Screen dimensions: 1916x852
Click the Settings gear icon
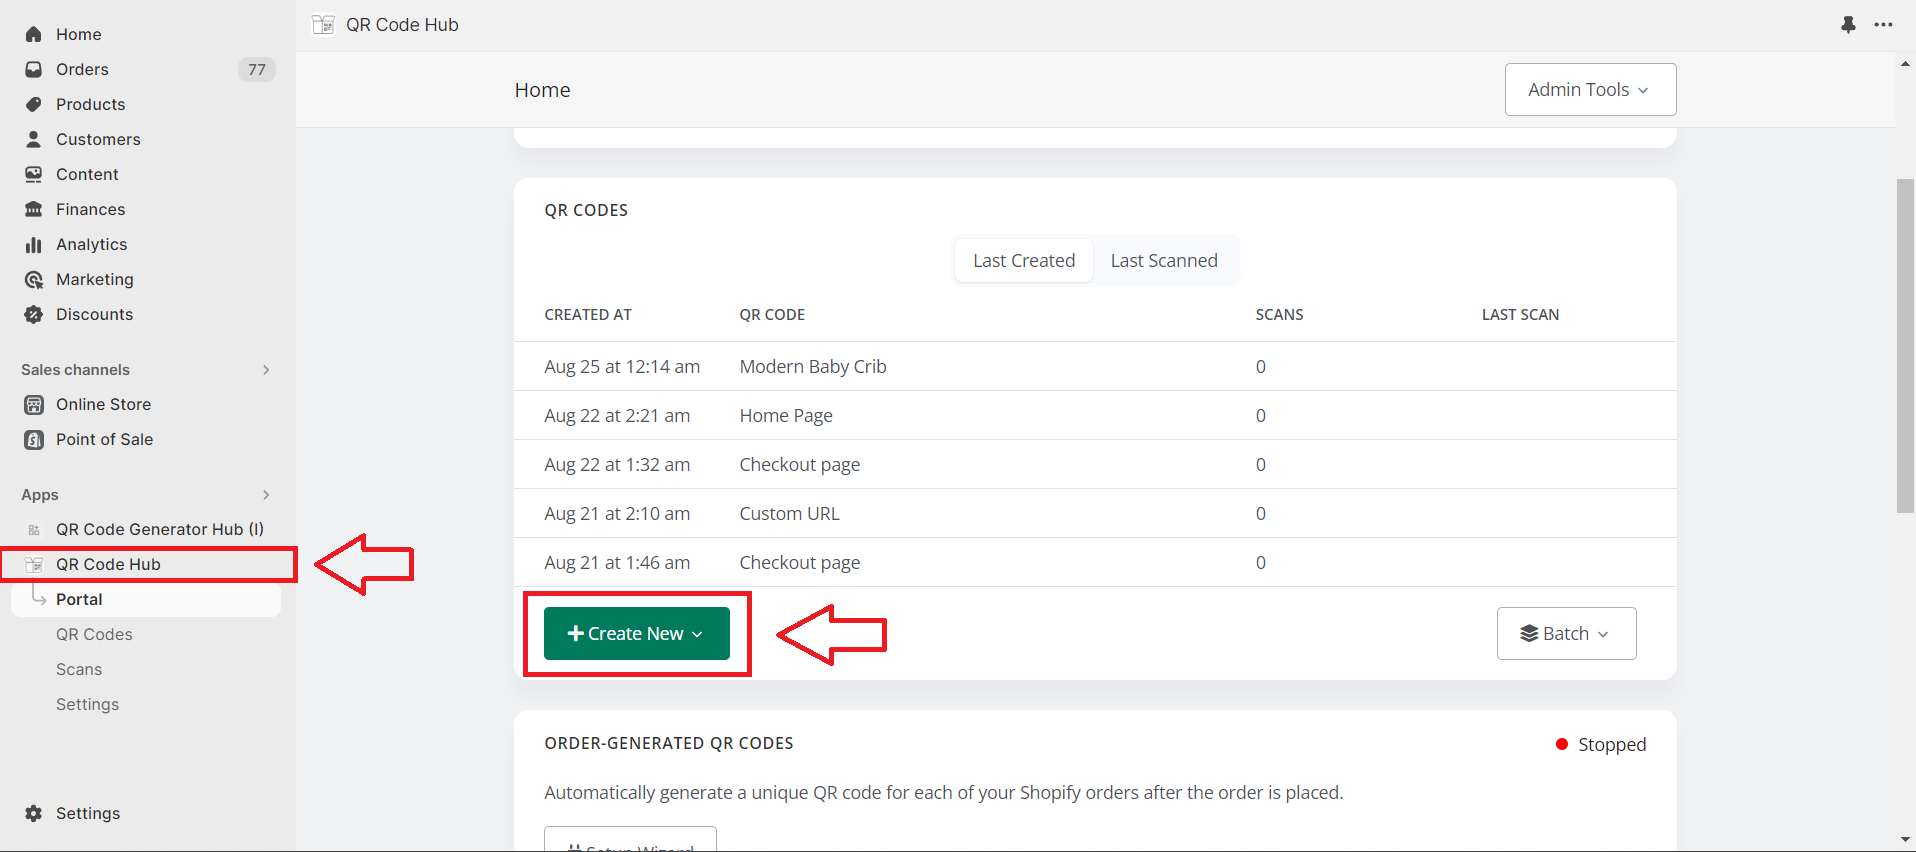(34, 813)
